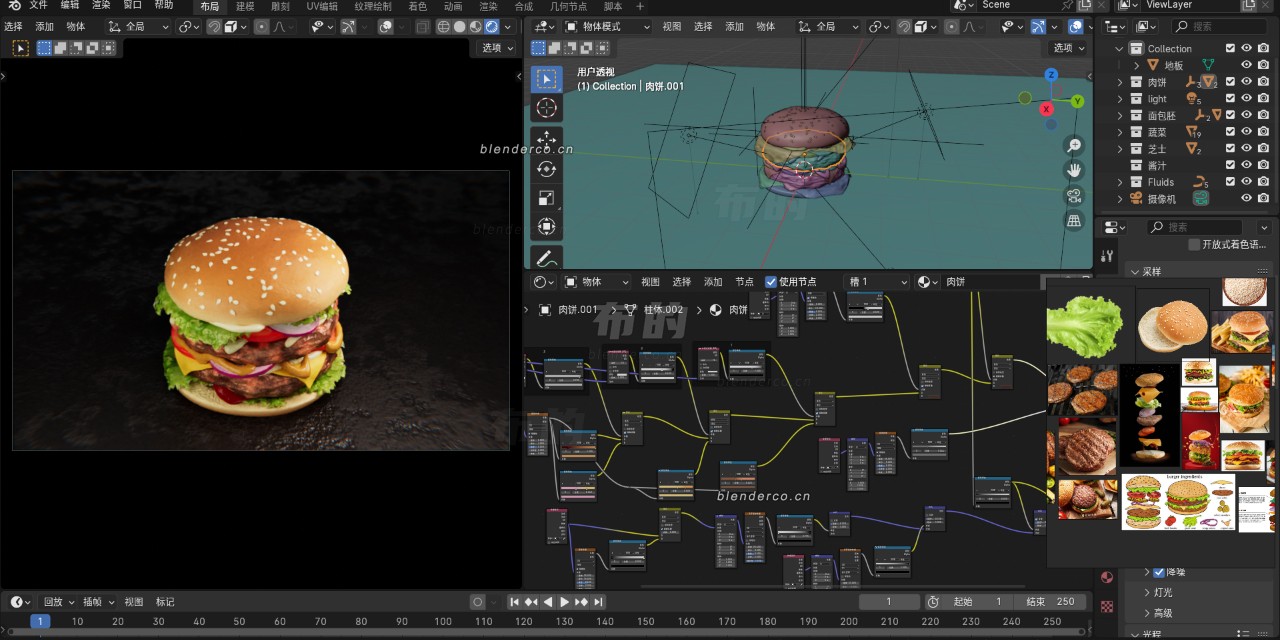
Task: Open the texture properties checker icon
Action: [x=1107, y=606]
